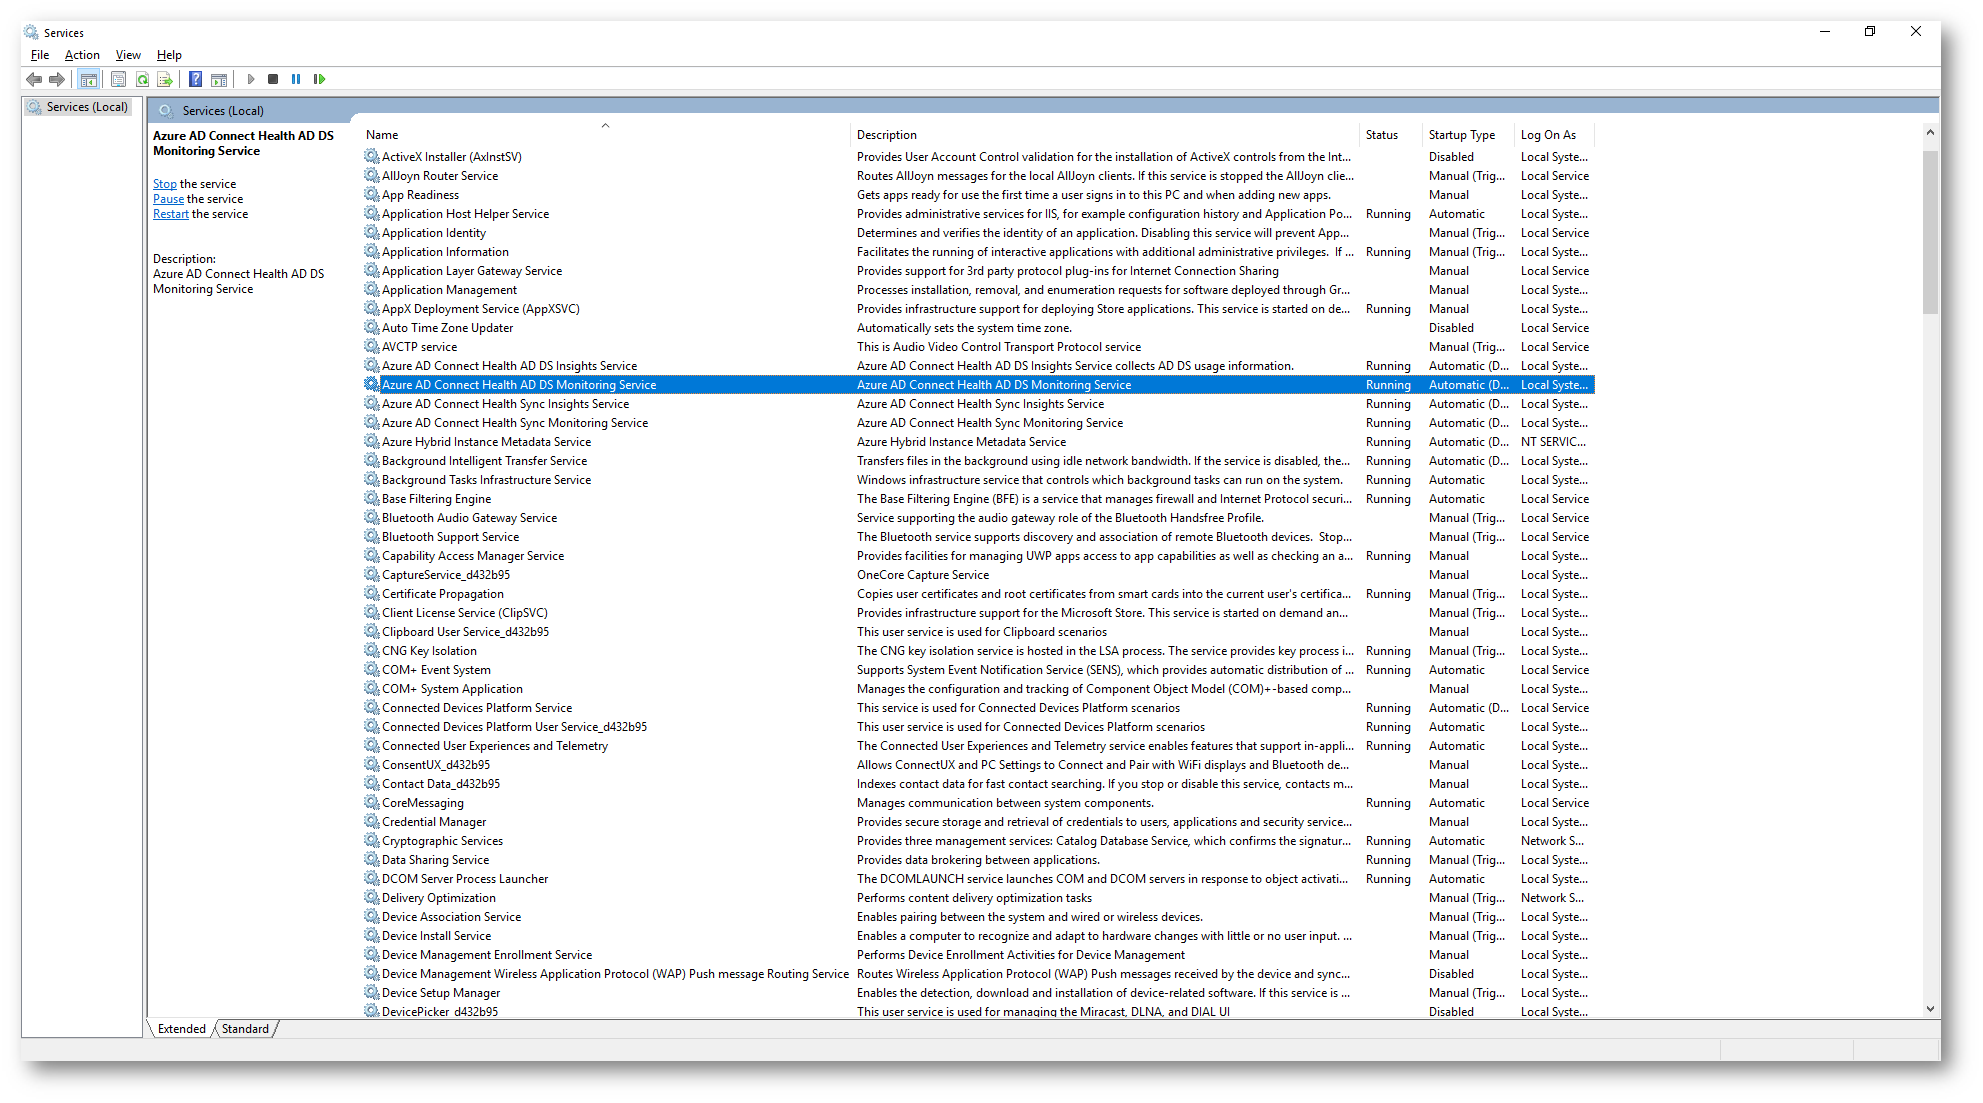Click the App Readiness gear icon

371,195
